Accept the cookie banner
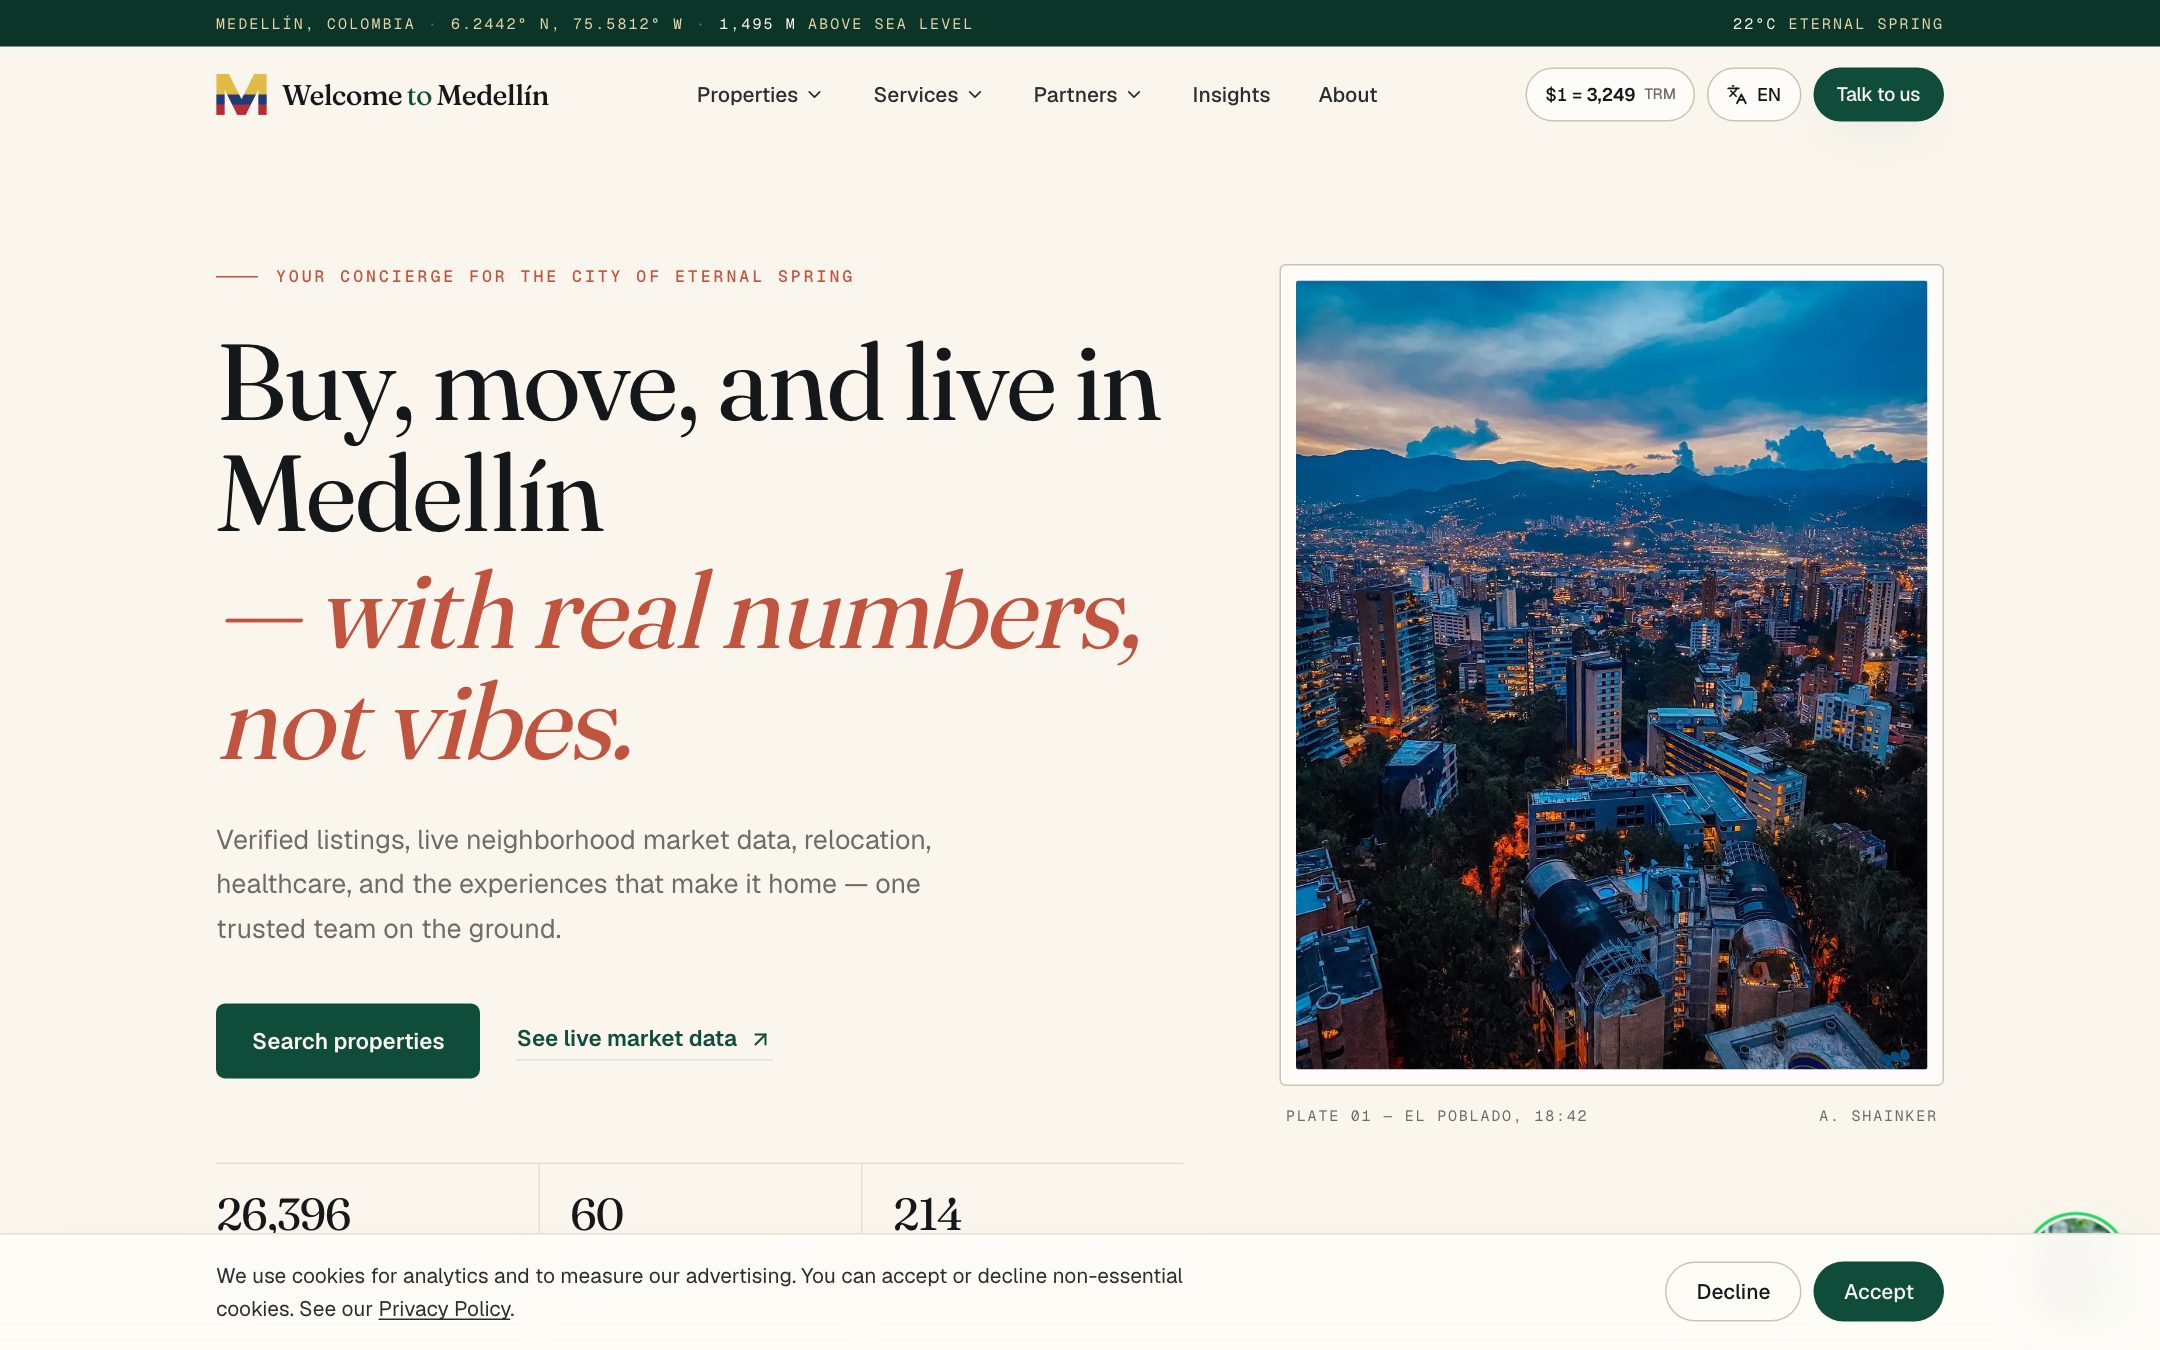The height and width of the screenshot is (1350, 2160). click(x=1878, y=1291)
